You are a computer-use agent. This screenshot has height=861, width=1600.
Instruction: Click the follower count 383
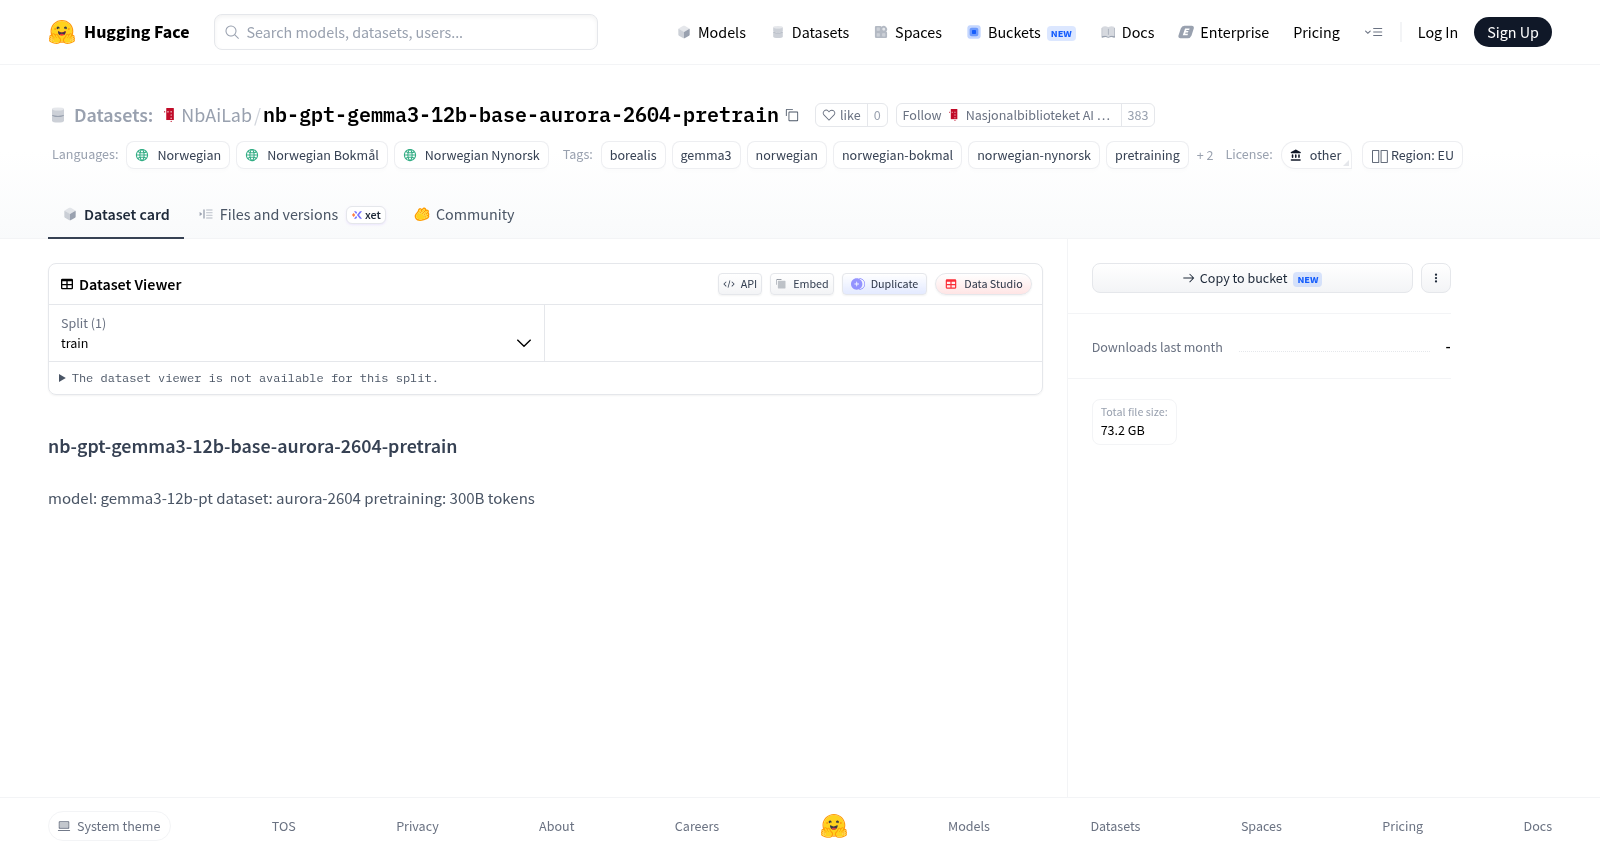coord(1138,115)
